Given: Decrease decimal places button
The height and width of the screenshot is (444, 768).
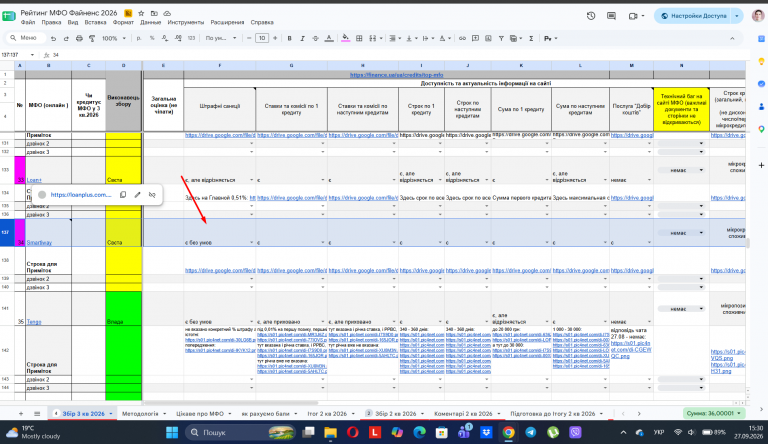Looking at the screenshot, I should click(x=165, y=38).
